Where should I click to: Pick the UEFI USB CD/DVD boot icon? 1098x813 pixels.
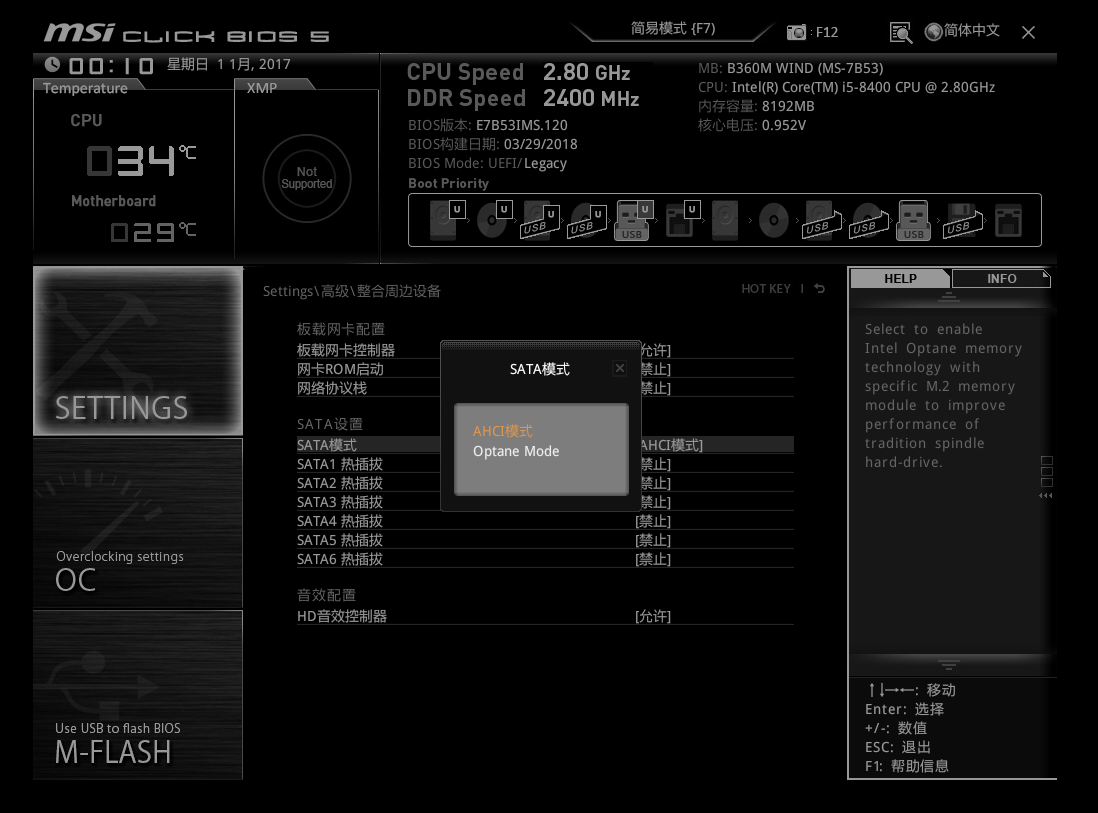tap(587, 221)
